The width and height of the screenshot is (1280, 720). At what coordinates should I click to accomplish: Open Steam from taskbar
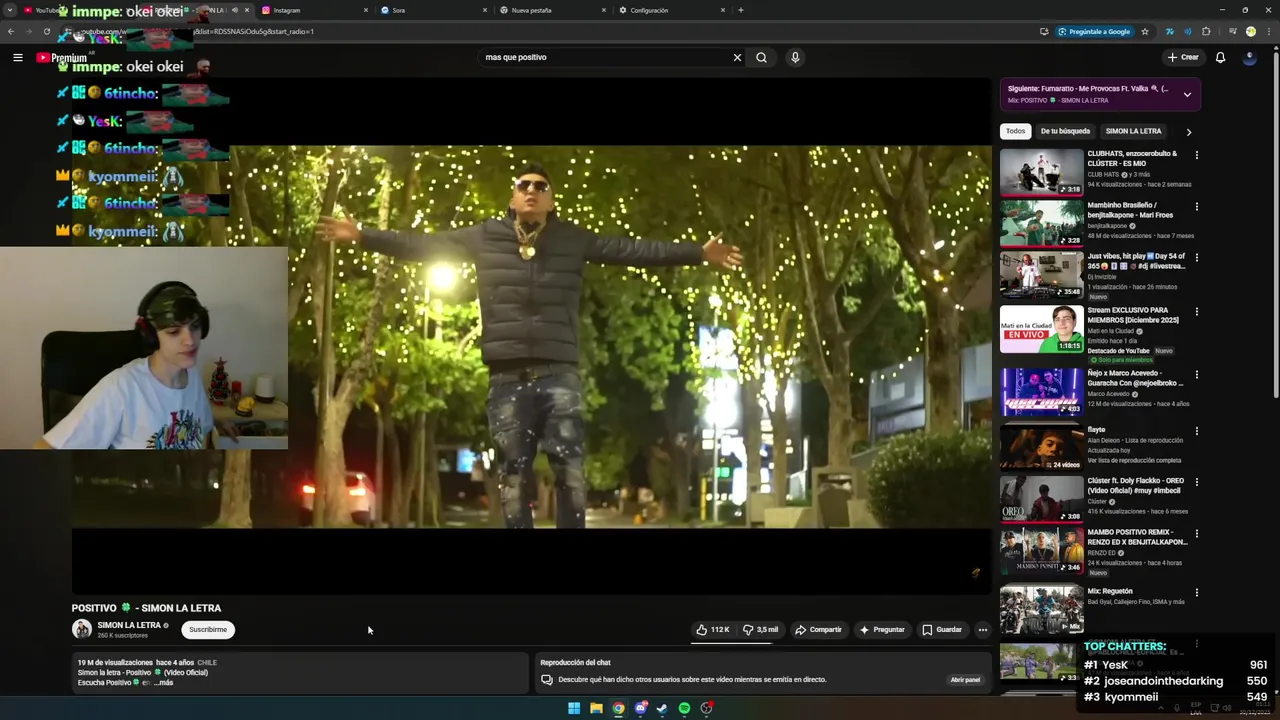662,708
